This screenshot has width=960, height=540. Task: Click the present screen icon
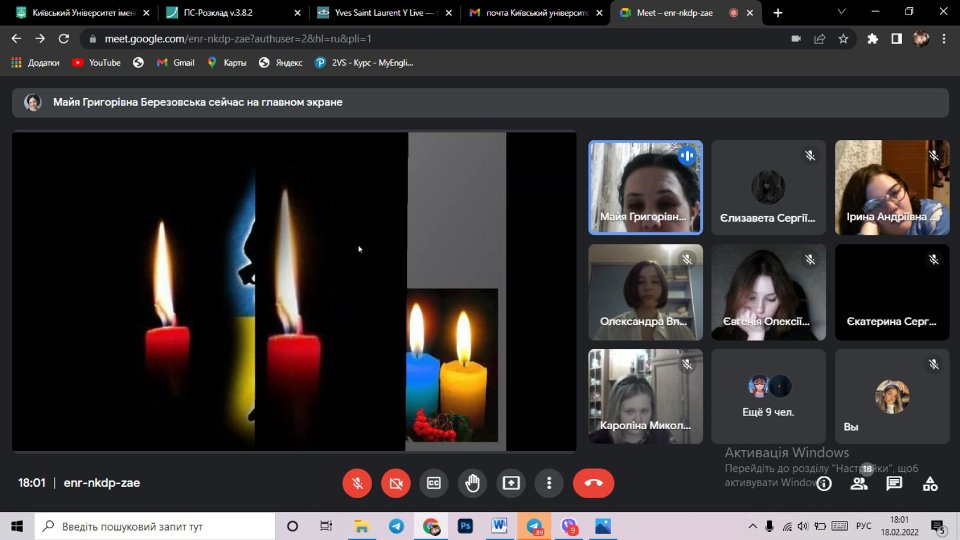coord(511,483)
